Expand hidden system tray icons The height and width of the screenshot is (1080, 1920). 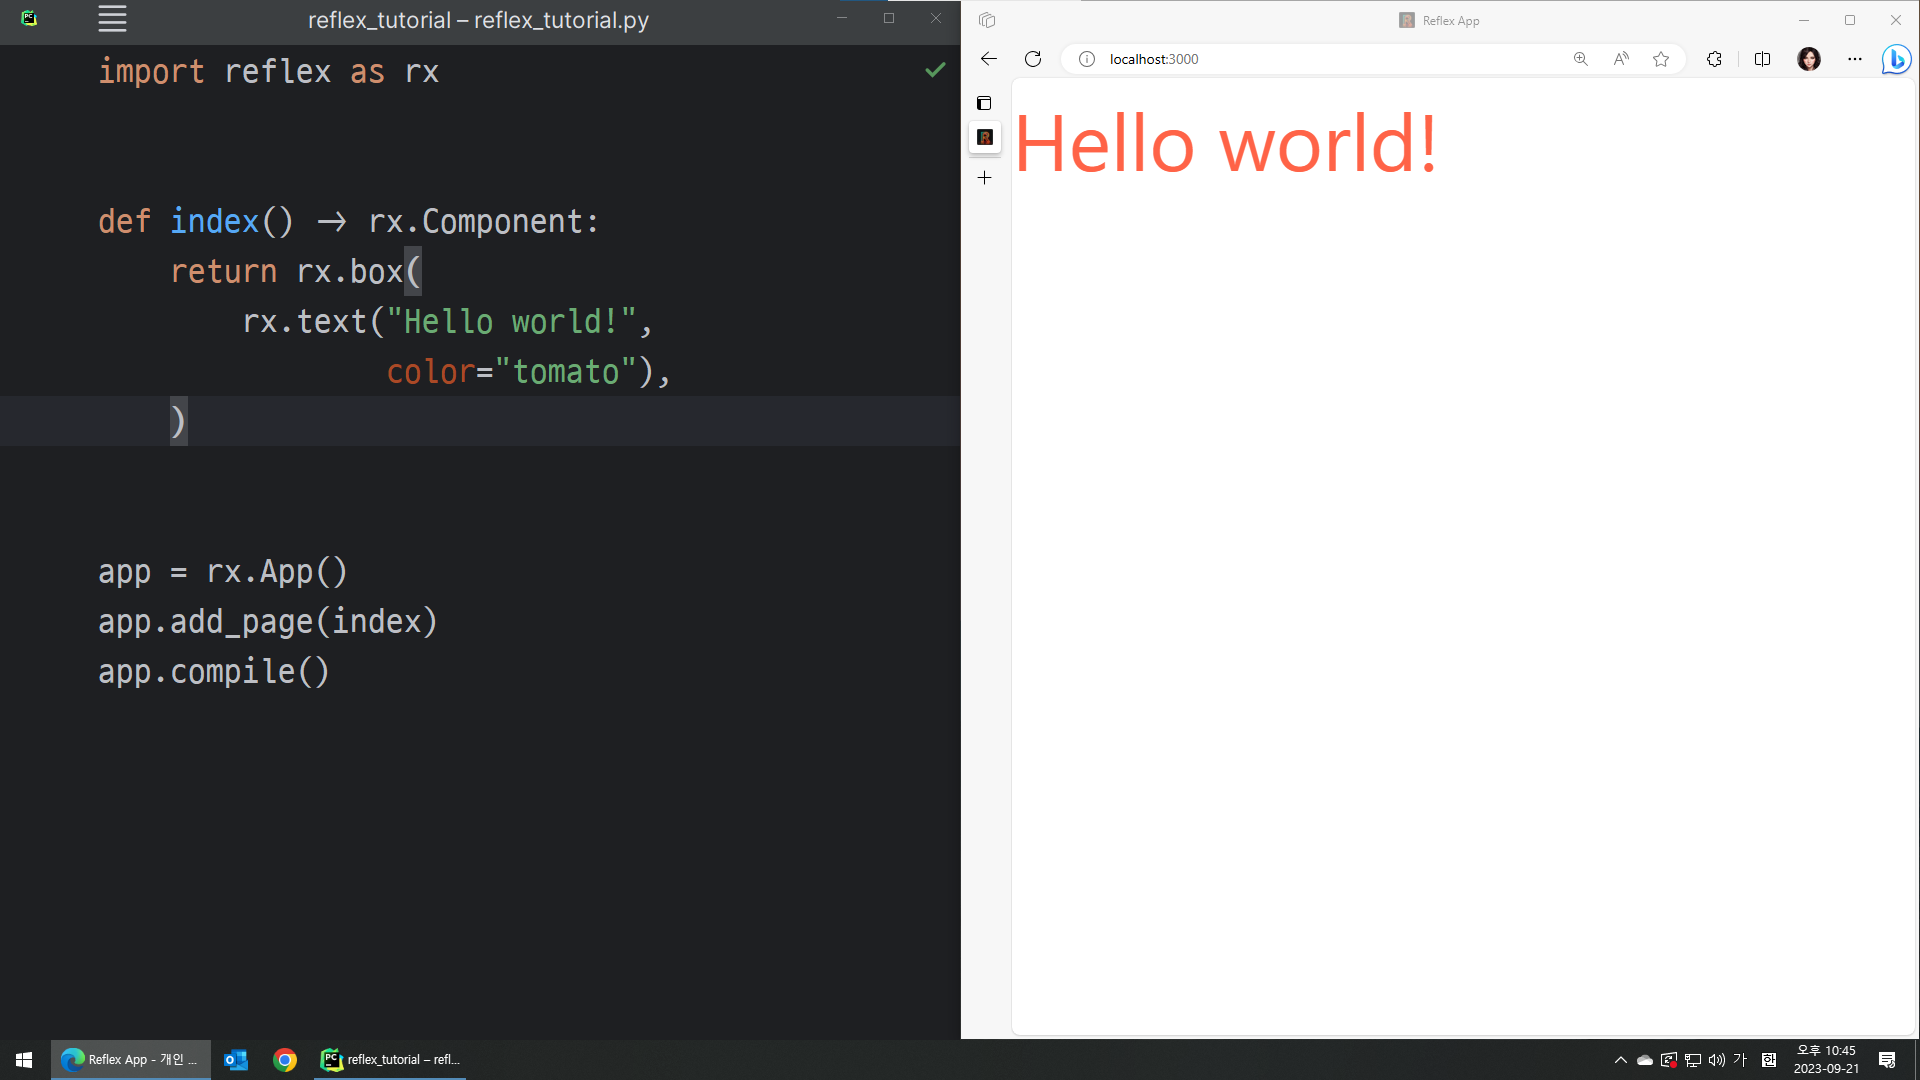coord(1620,1060)
